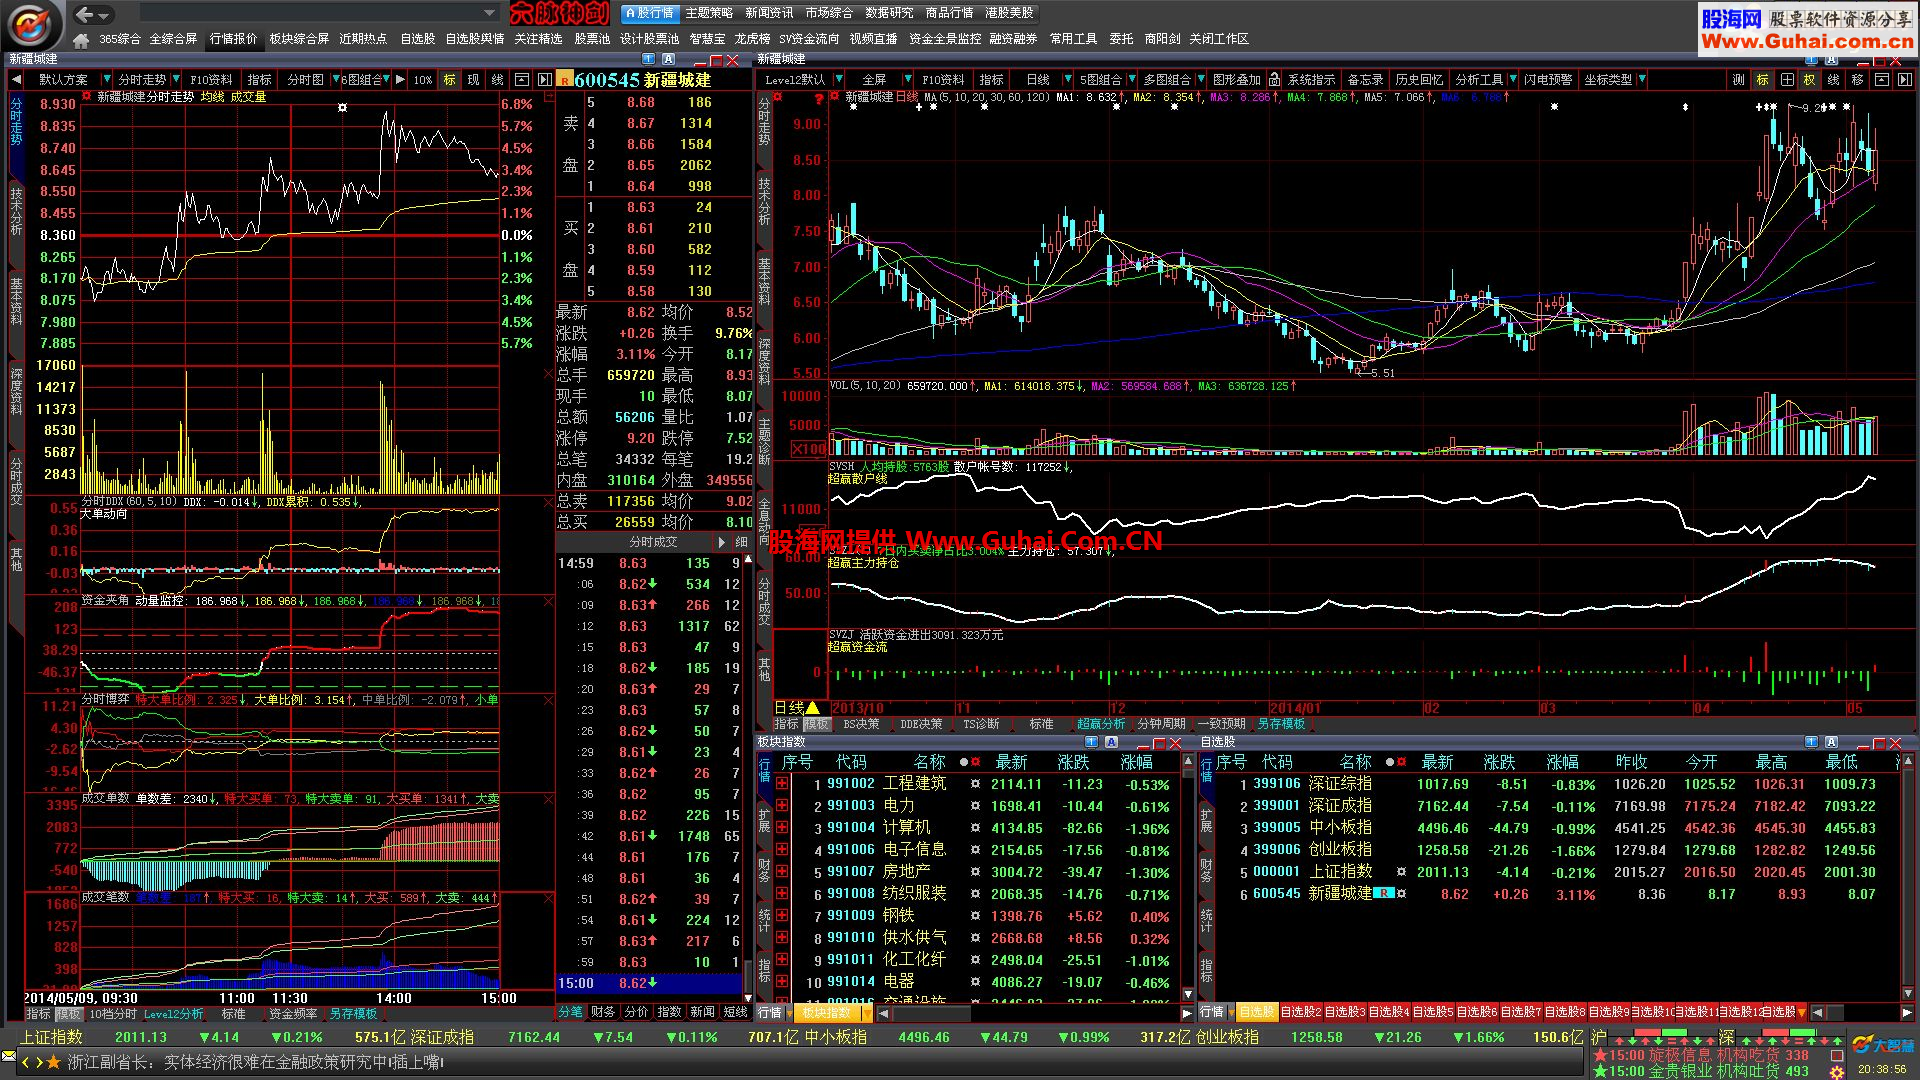Click the sidebar collapse icon in intraday toolbar
The height and width of the screenshot is (1080, 1920).
coord(544,79)
